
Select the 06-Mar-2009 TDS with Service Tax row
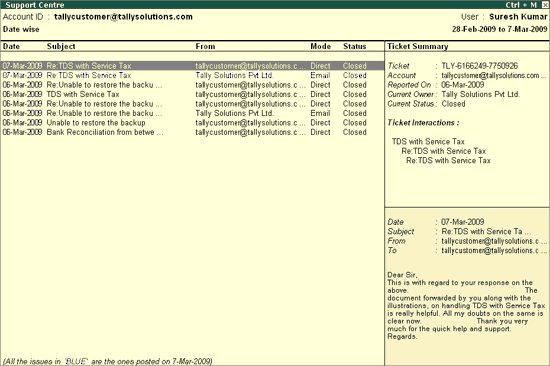coord(192,94)
